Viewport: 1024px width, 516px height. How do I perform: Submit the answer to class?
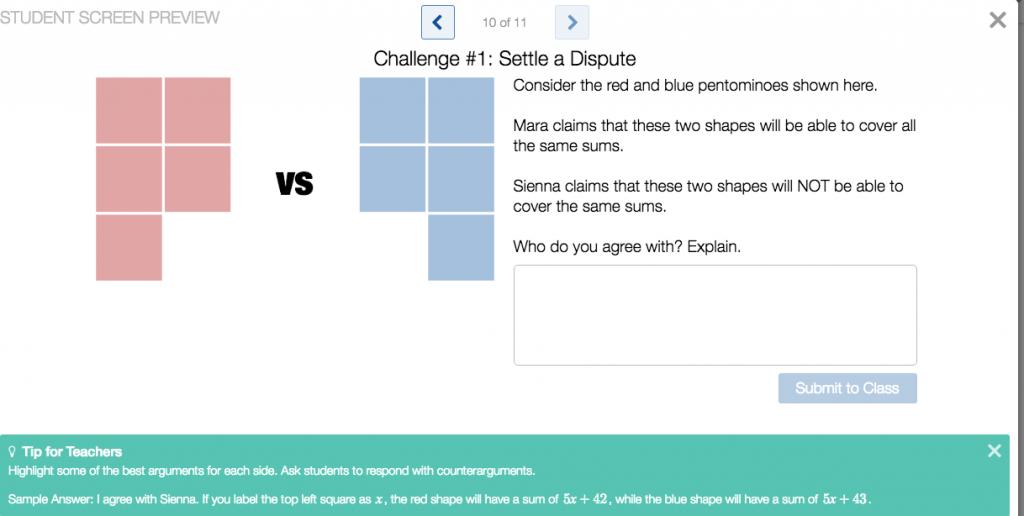pos(847,388)
